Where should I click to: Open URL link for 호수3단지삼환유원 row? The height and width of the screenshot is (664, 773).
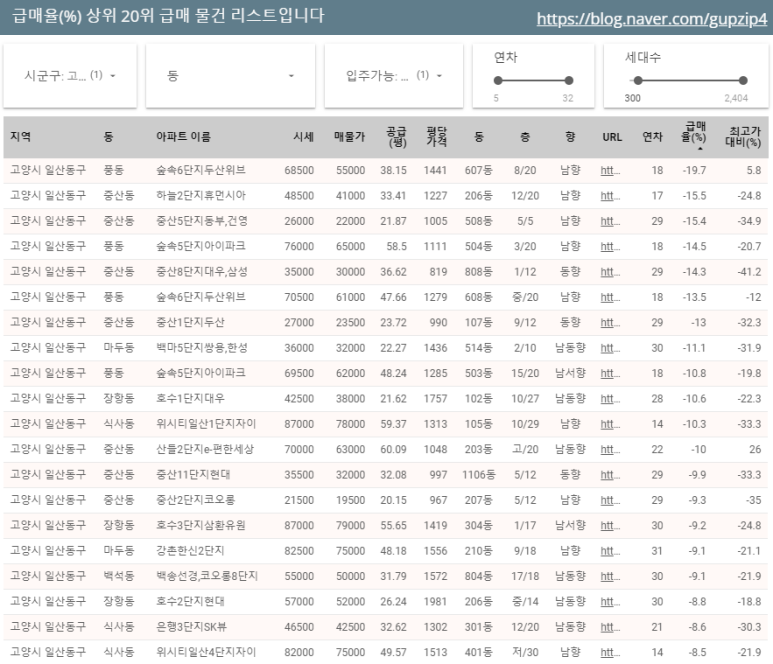coord(610,526)
